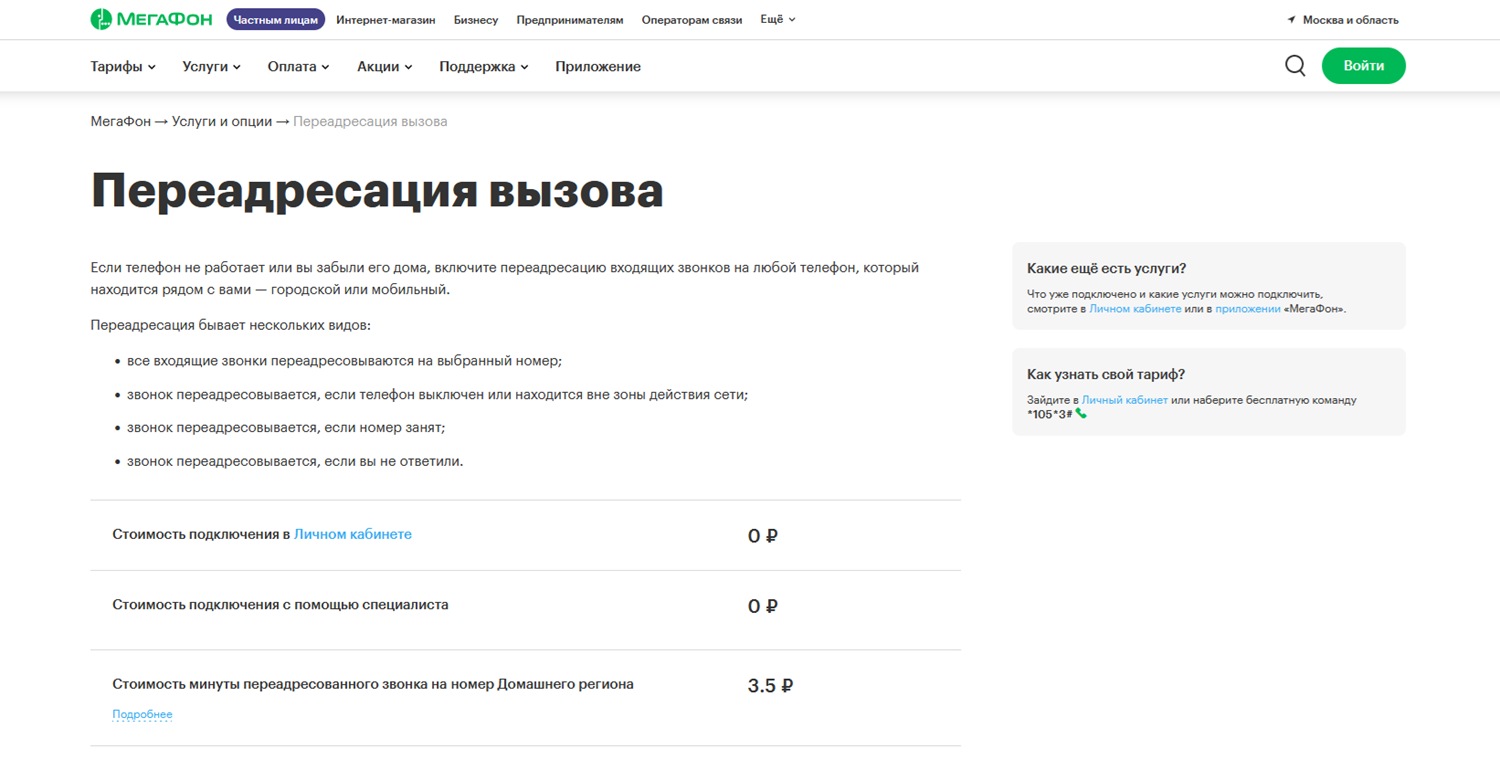Expand the Услуги dropdown menu

tap(211, 67)
